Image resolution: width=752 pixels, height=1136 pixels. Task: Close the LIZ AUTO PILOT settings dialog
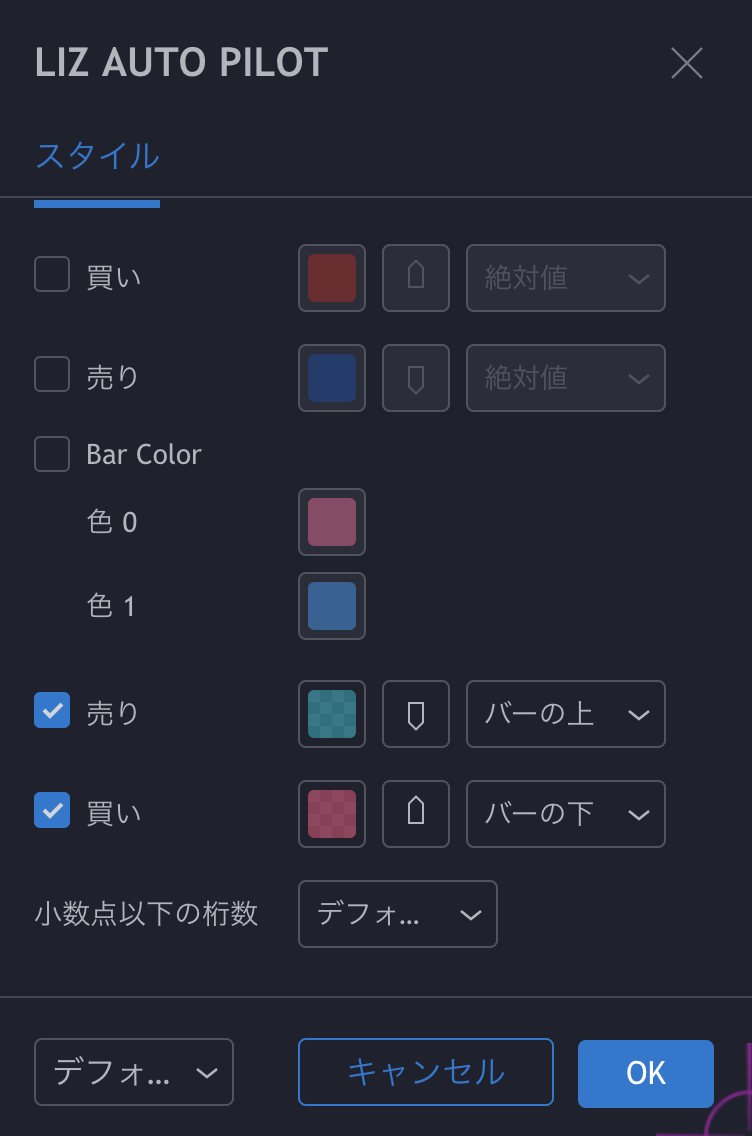pos(687,63)
